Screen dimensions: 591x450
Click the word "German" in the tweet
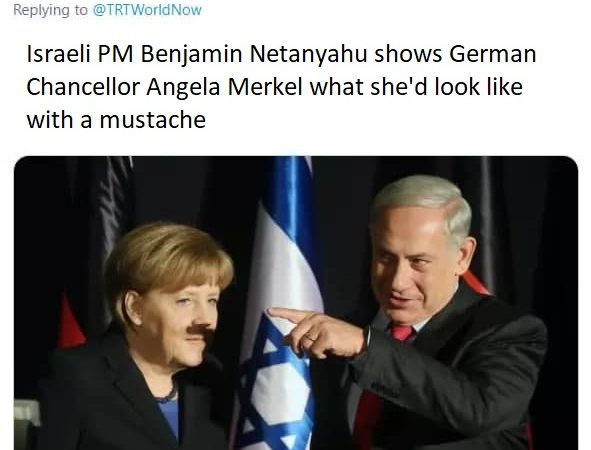pos(492,54)
